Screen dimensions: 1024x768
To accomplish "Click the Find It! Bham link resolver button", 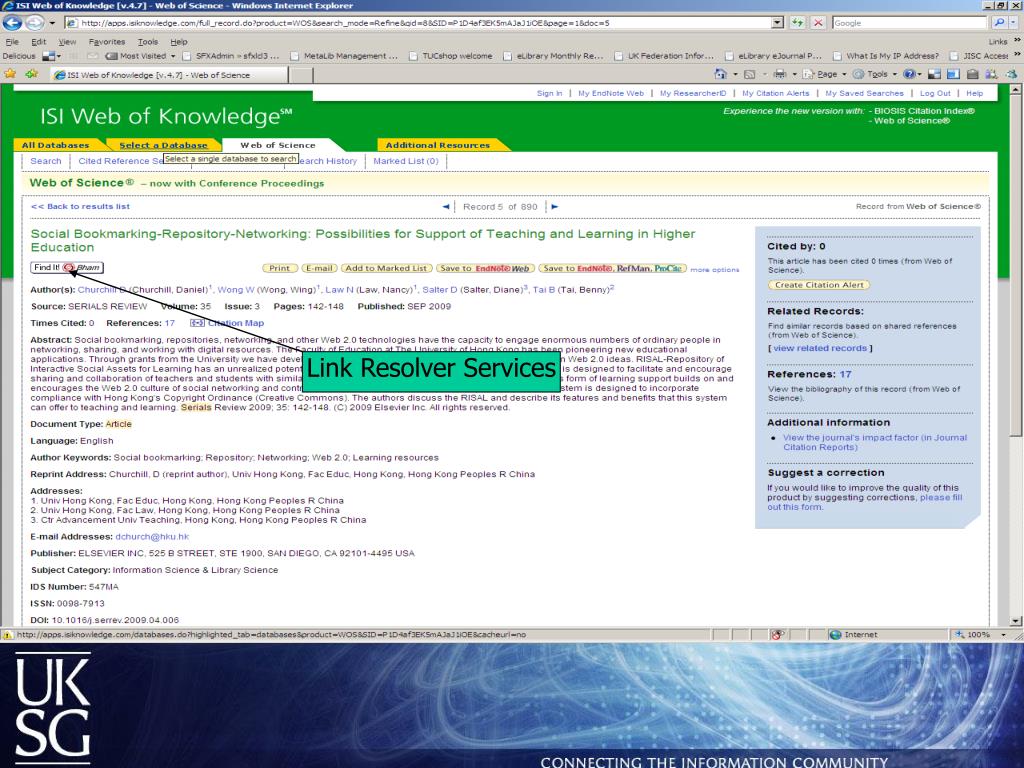I will point(67,268).
